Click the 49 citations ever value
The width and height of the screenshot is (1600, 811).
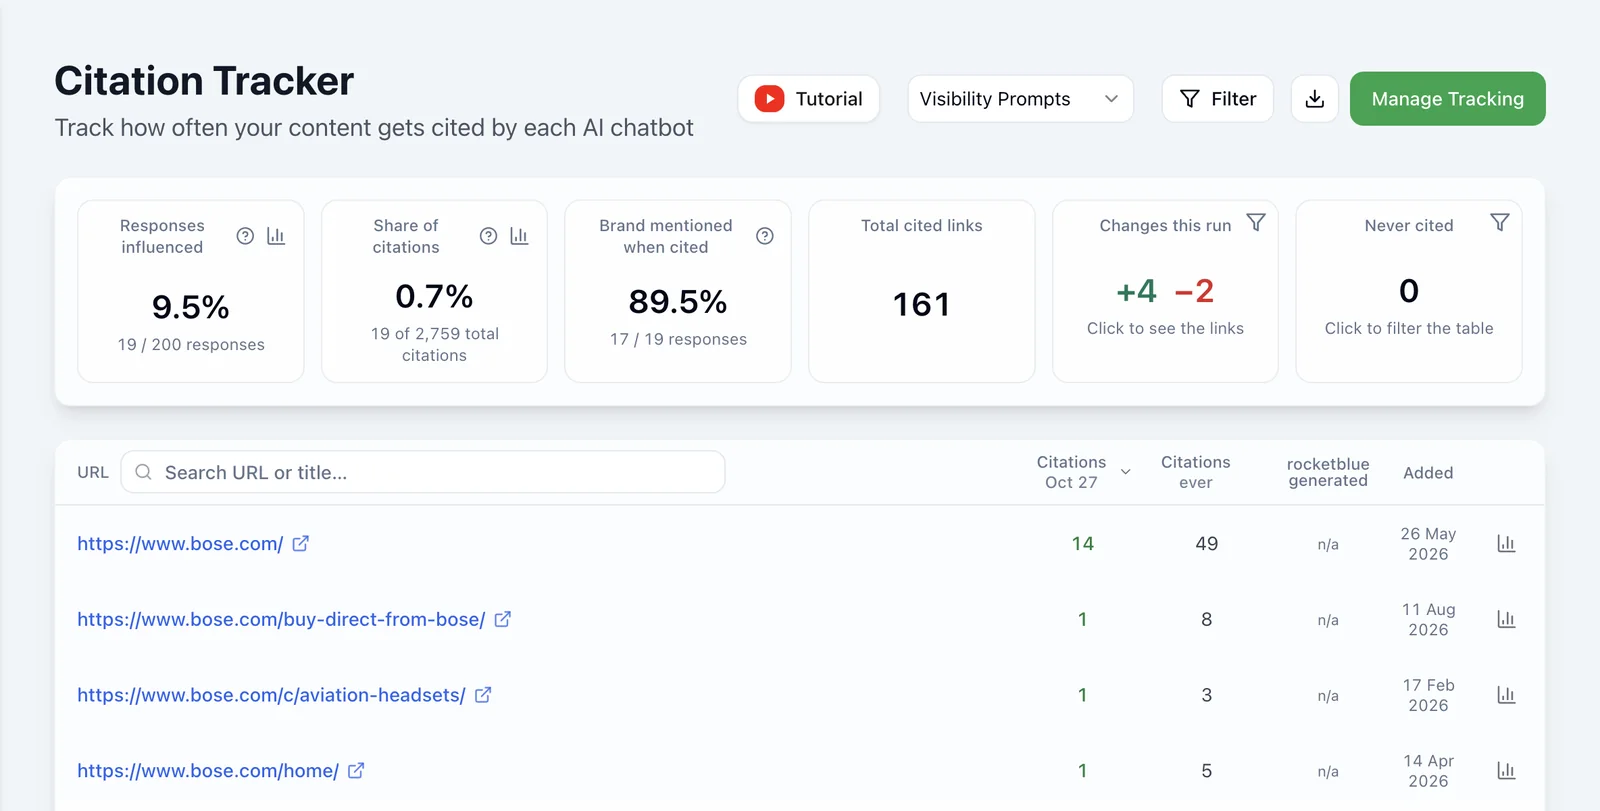click(1206, 544)
